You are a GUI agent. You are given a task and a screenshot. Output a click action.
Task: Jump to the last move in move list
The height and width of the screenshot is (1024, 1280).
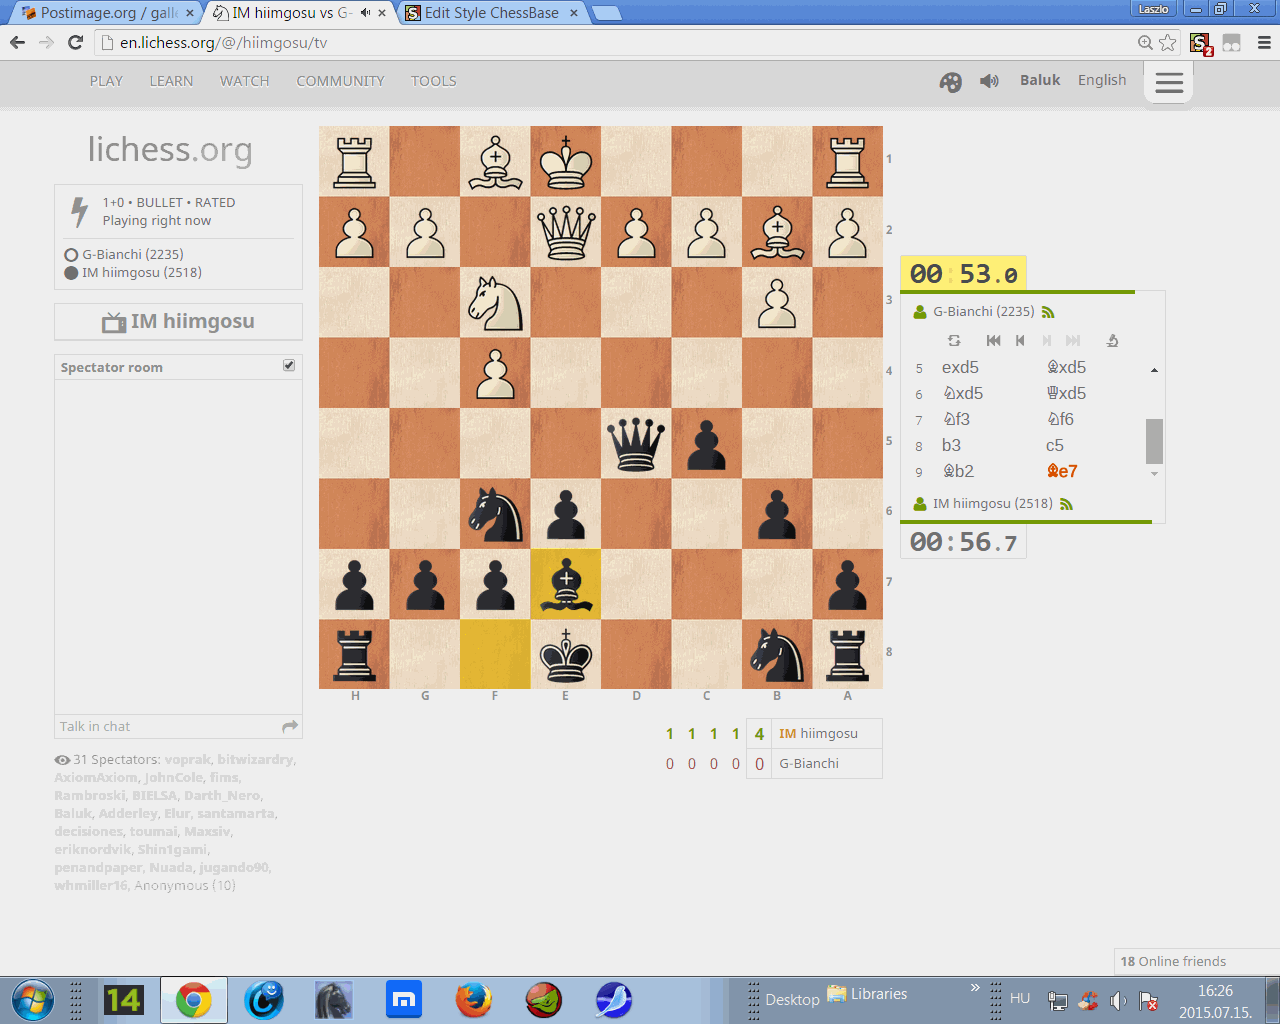tap(1073, 340)
